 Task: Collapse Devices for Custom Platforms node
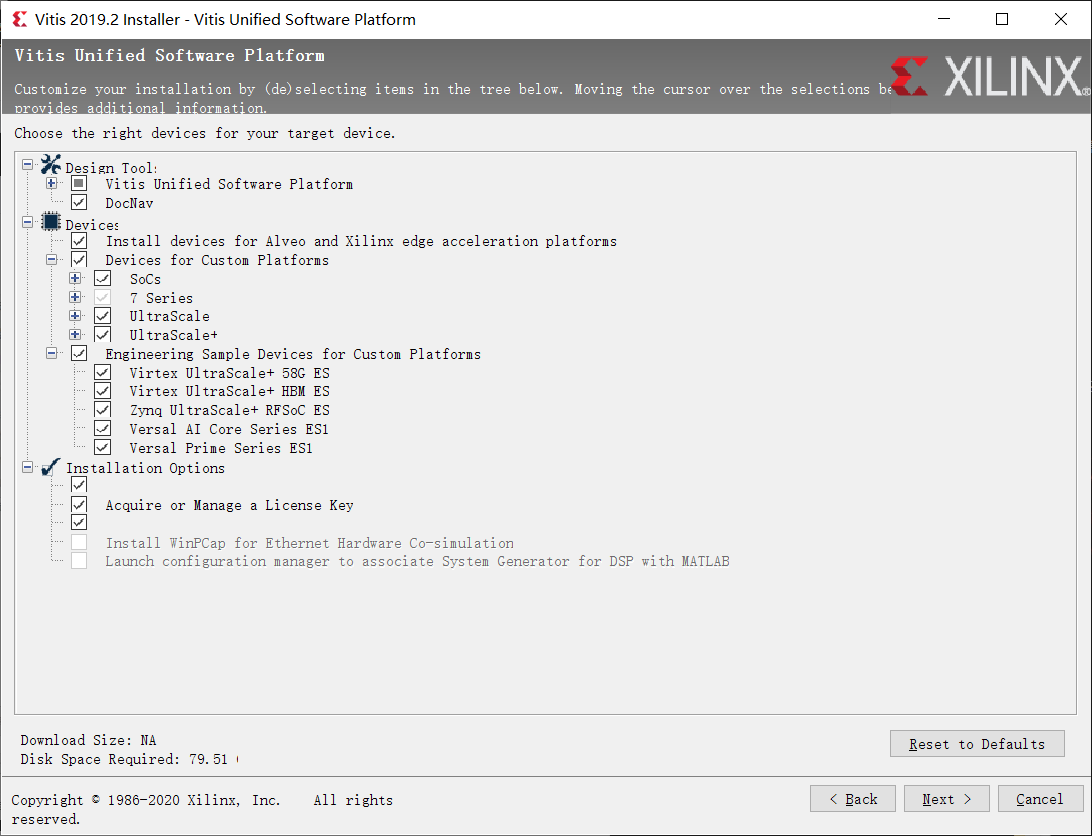pos(52,260)
